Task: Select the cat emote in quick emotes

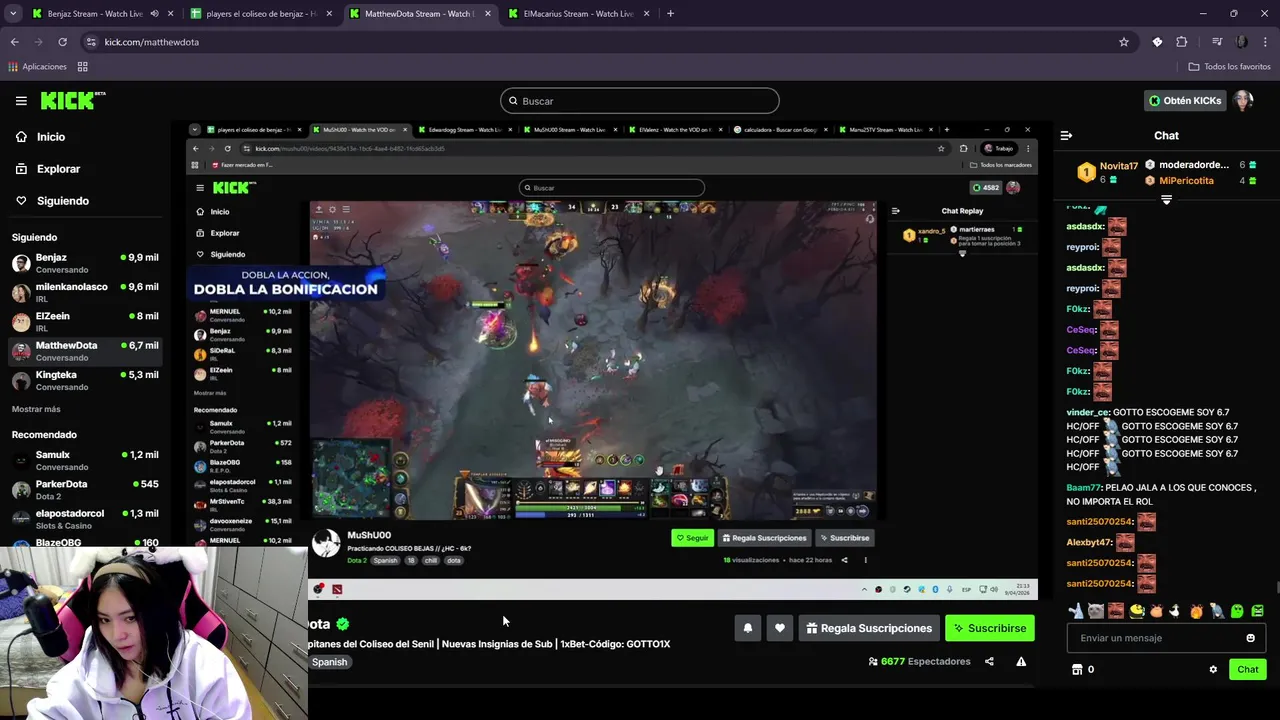Action: coord(1095,611)
